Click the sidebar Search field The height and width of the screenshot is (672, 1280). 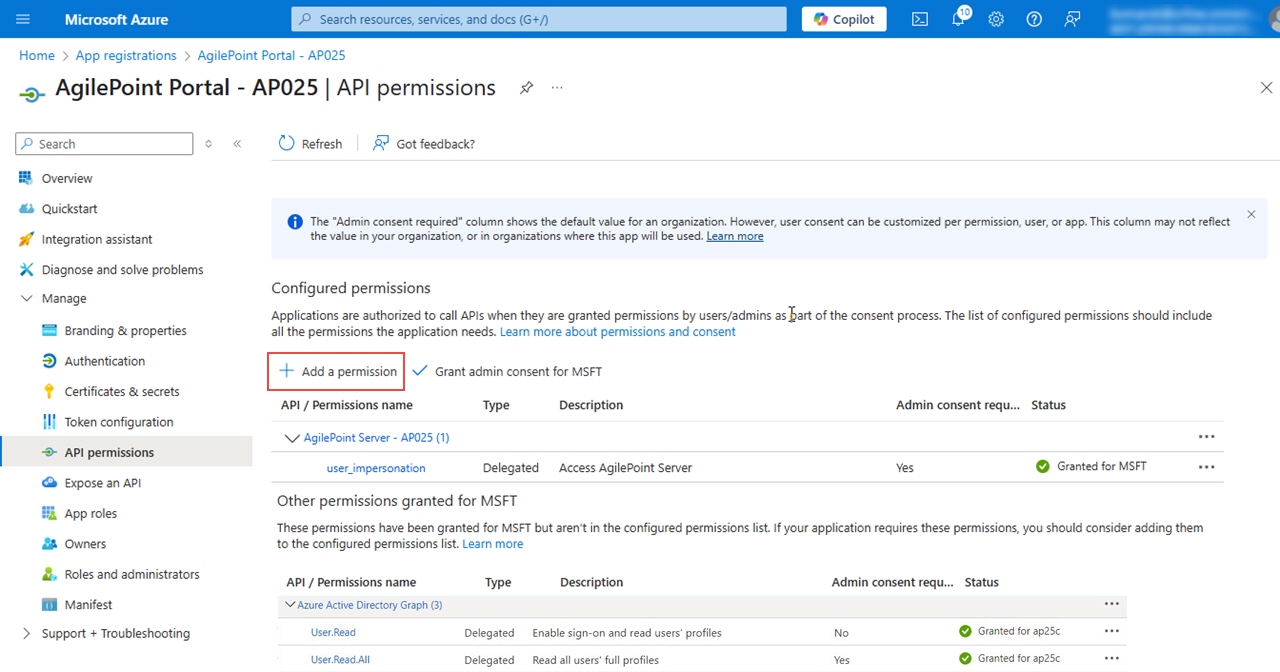104,144
